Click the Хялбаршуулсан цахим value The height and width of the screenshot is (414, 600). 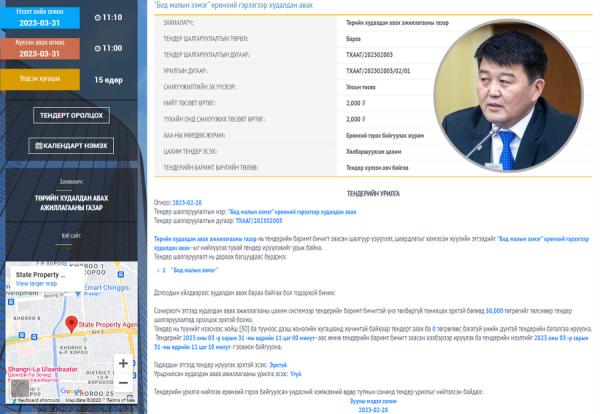(x=374, y=152)
